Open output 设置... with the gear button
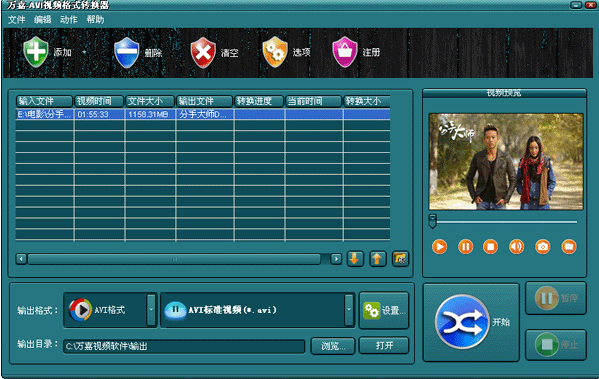 (384, 310)
